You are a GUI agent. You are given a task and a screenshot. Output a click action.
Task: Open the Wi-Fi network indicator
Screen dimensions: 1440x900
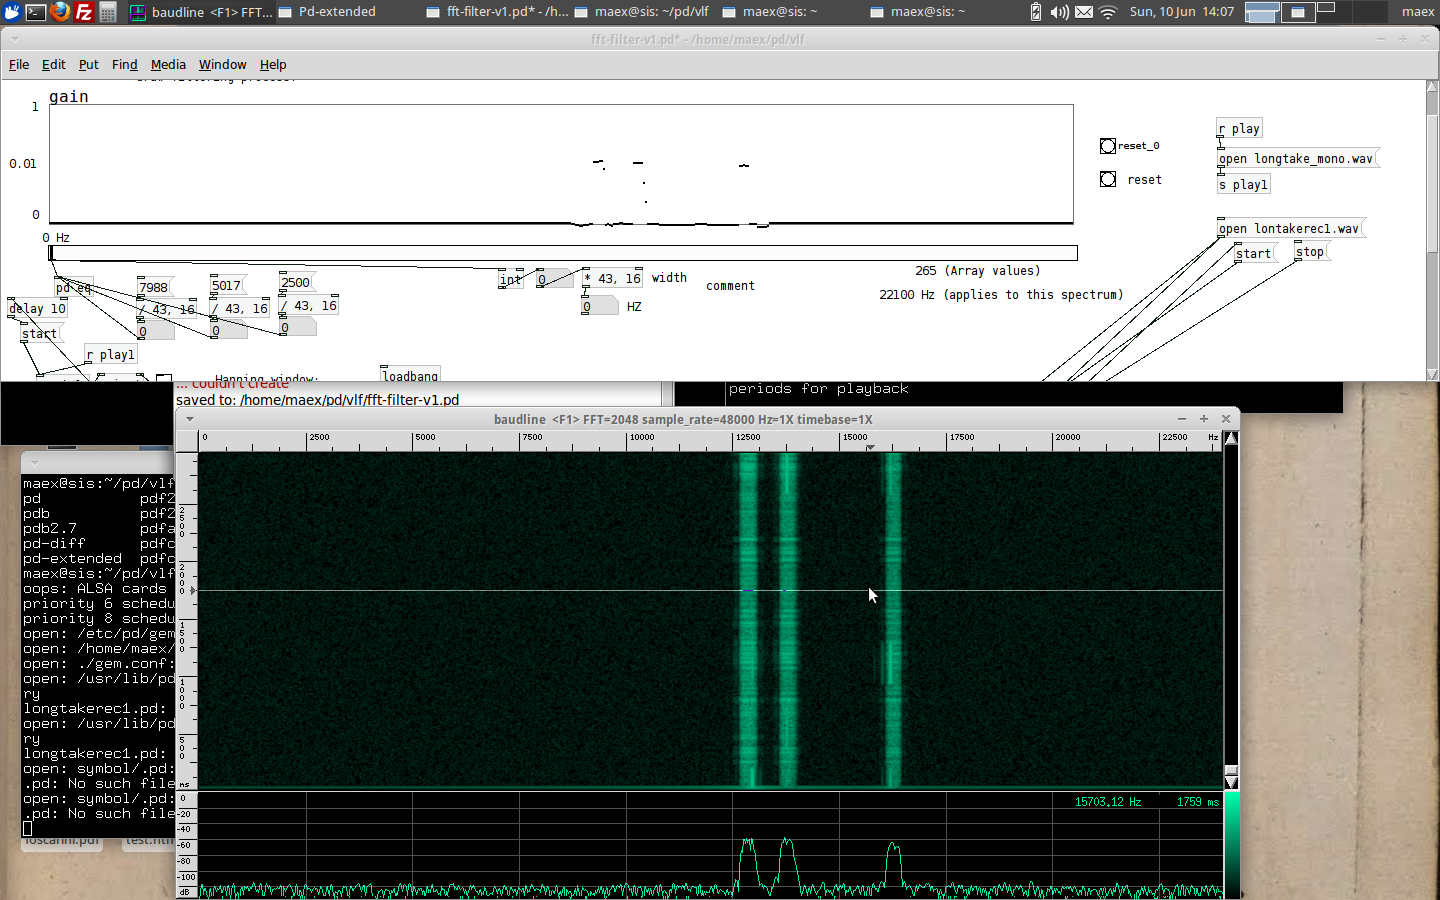tap(1108, 12)
